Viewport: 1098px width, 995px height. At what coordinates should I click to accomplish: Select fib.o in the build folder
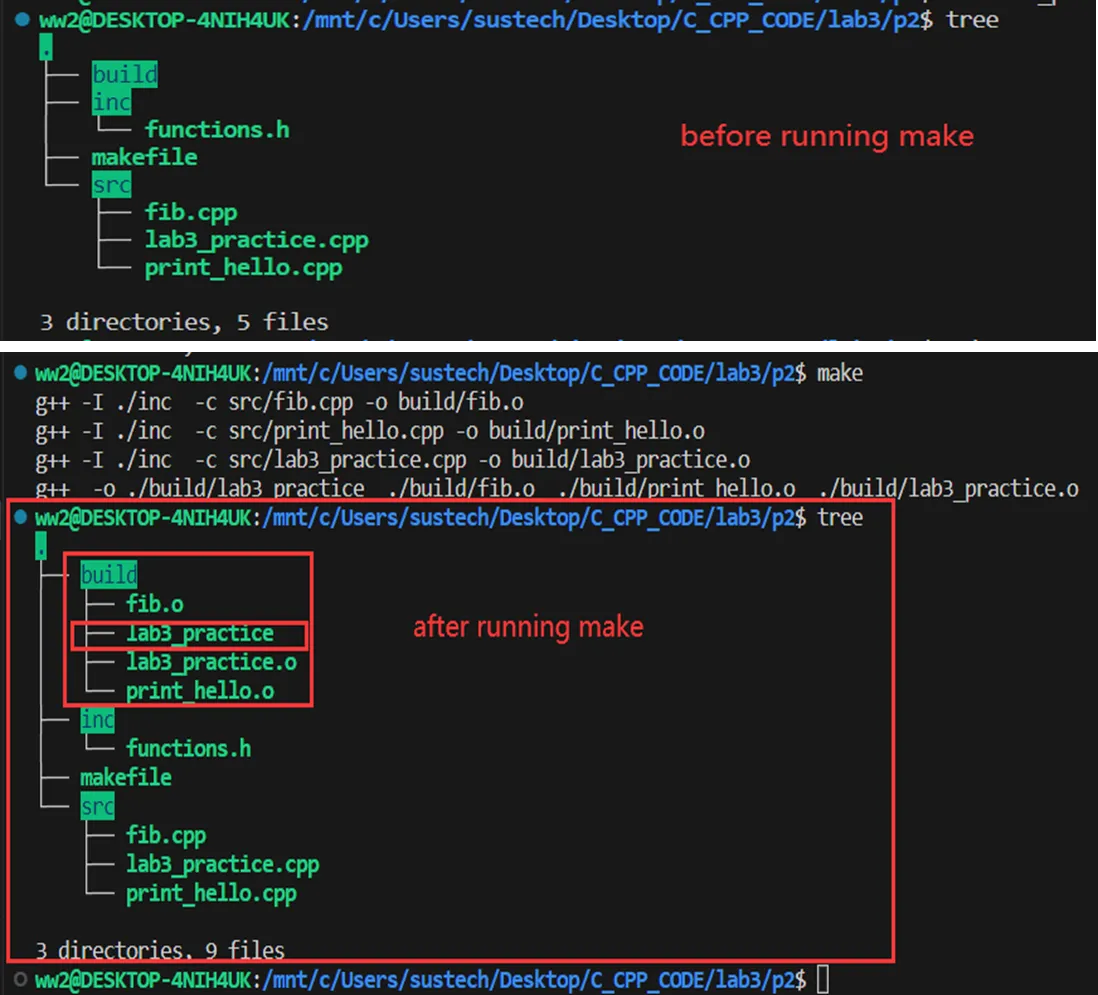click(x=154, y=604)
